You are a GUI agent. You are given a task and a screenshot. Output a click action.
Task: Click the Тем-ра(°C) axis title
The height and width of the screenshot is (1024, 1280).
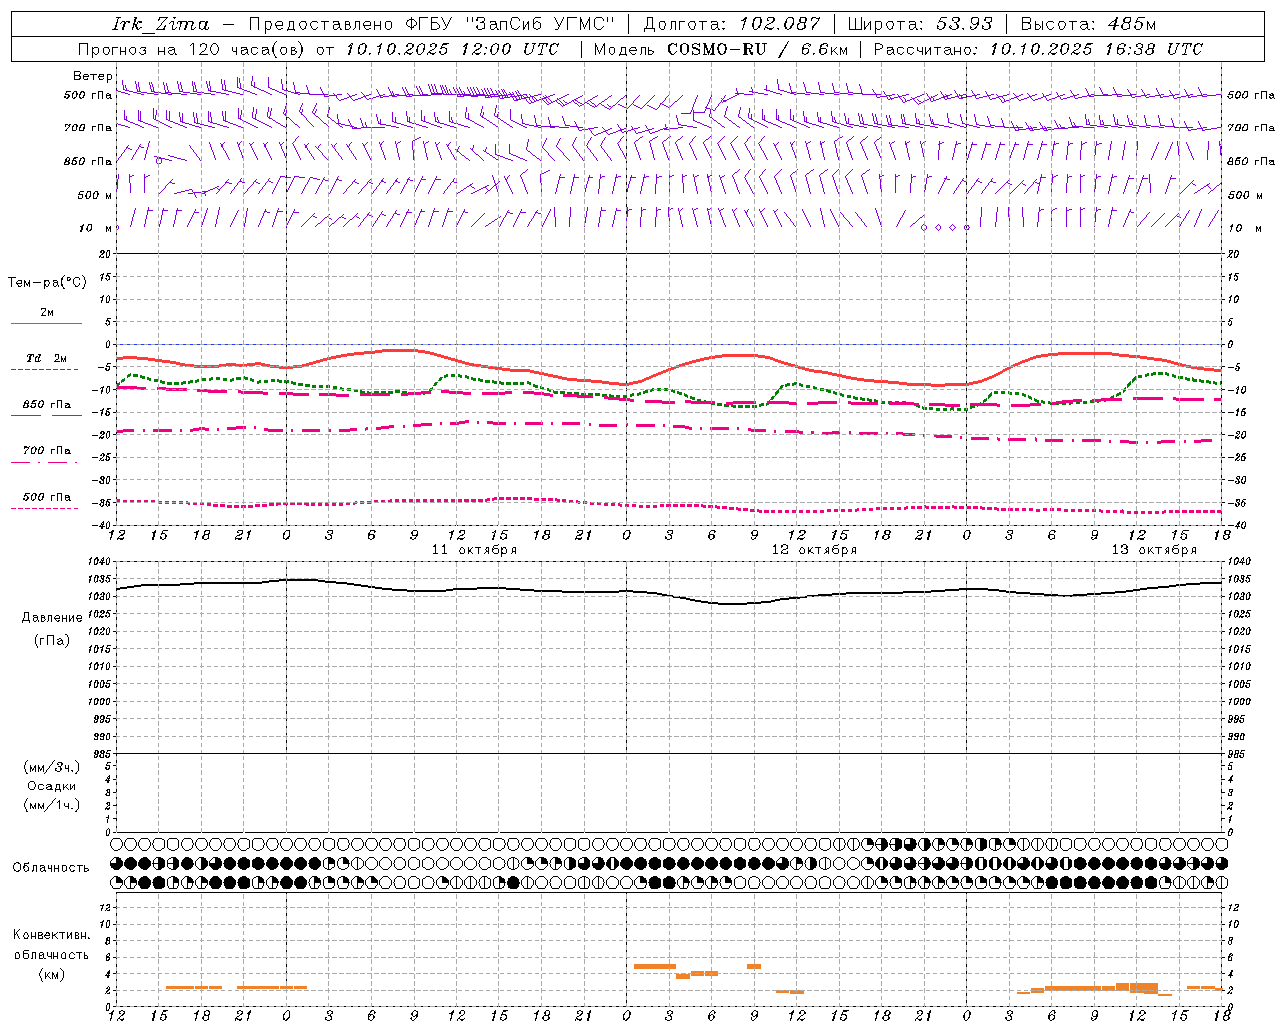click(47, 283)
